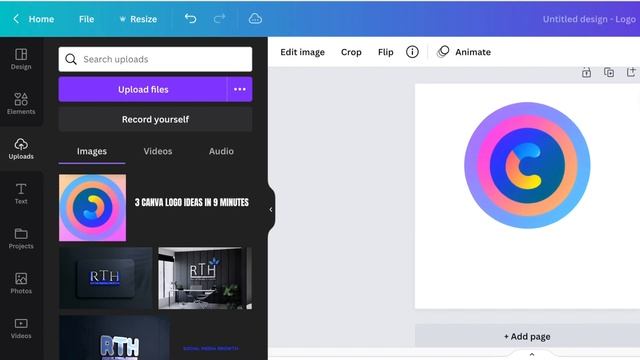Click the Record yourself button
Viewport: 640px width, 360px height.
coord(155,120)
